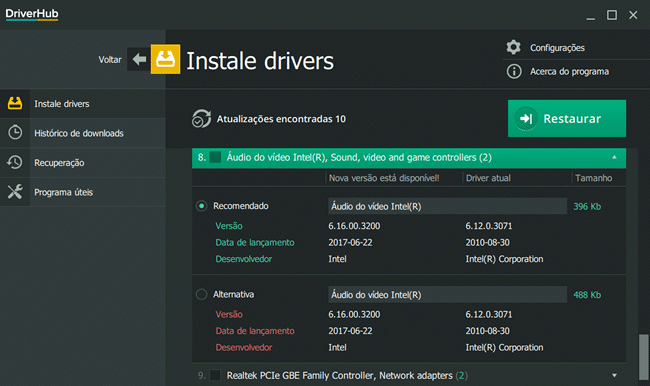
Task: Click the Acerca do programa info icon
Action: point(514,71)
